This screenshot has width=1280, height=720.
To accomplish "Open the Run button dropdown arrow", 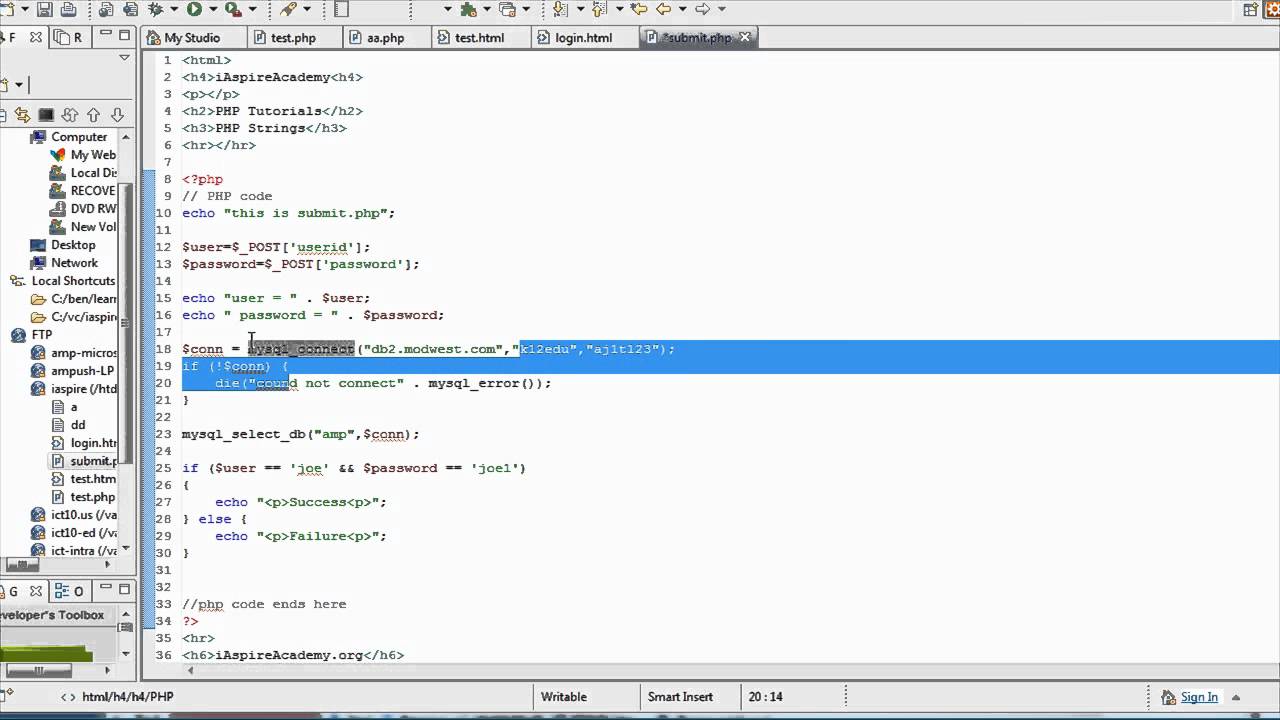I will point(213,9).
